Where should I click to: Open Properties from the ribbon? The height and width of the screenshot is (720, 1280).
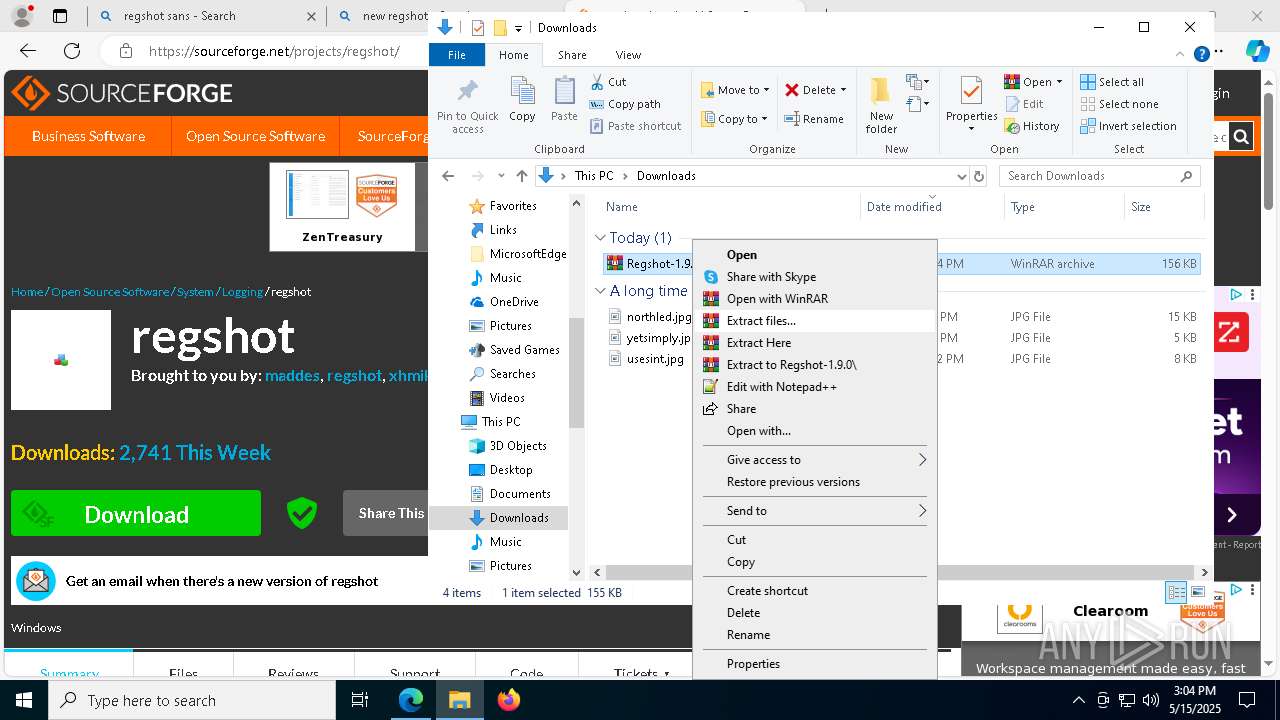[x=971, y=105]
